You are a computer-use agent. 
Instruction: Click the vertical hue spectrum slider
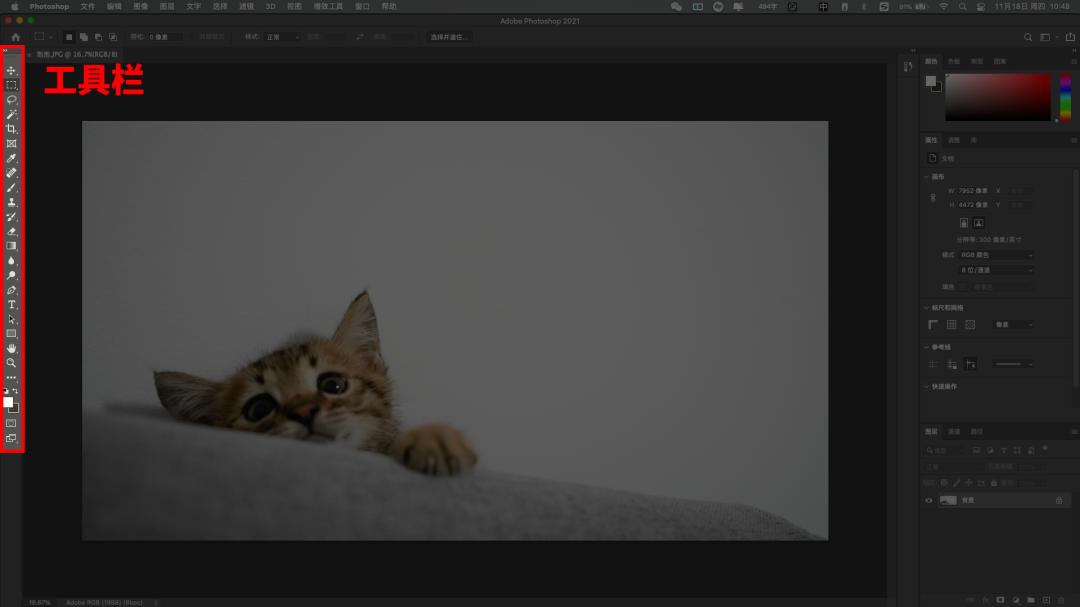(1065, 97)
